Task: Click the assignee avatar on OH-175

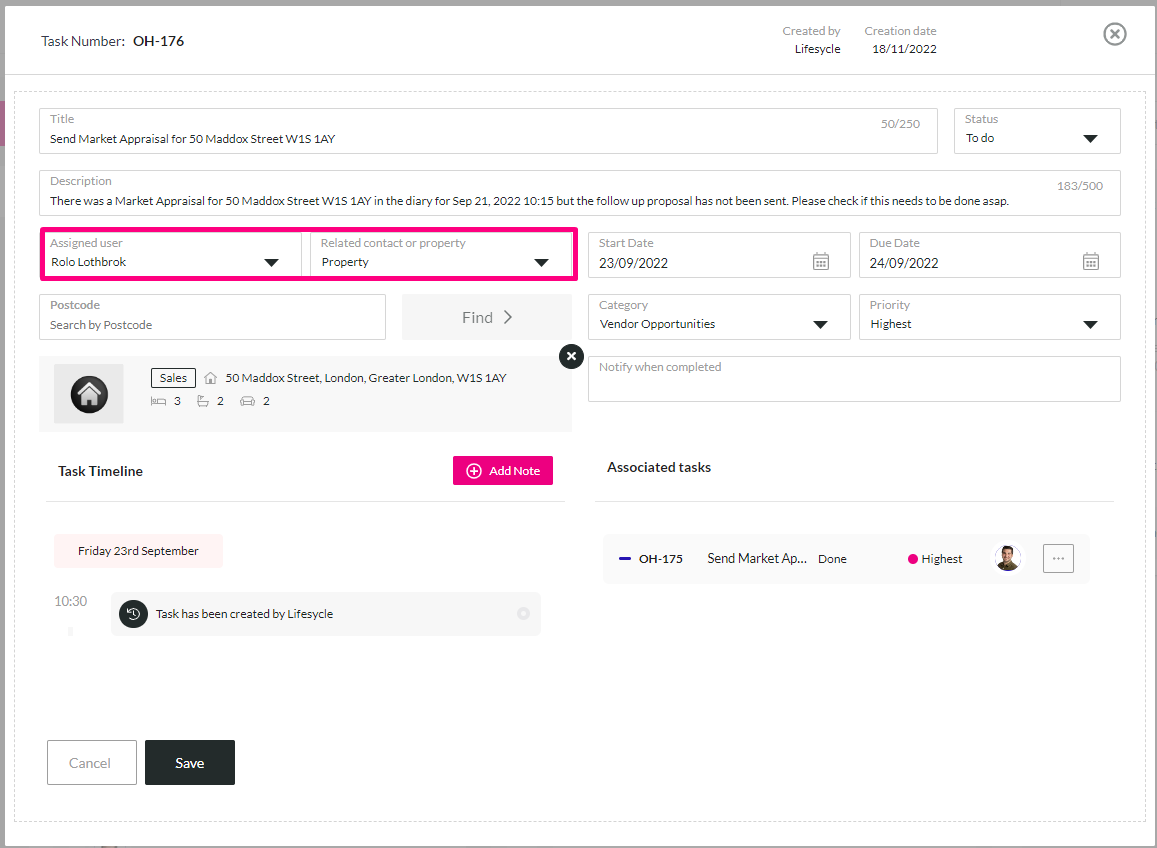Action: pos(1007,559)
